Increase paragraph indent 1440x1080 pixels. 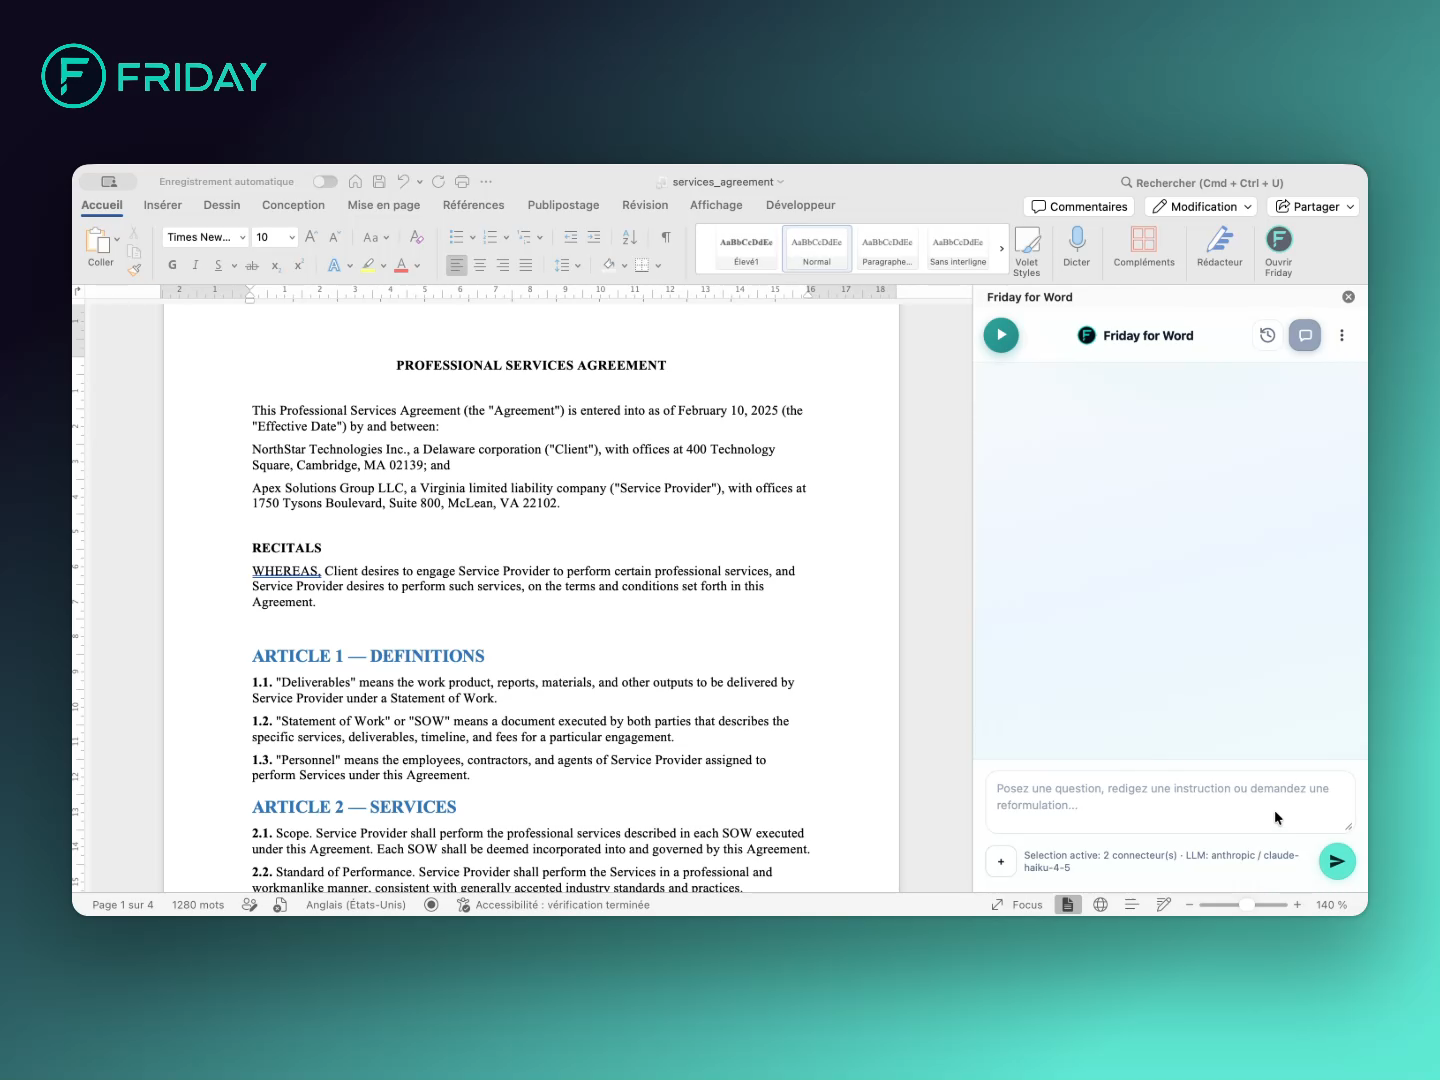(594, 237)
